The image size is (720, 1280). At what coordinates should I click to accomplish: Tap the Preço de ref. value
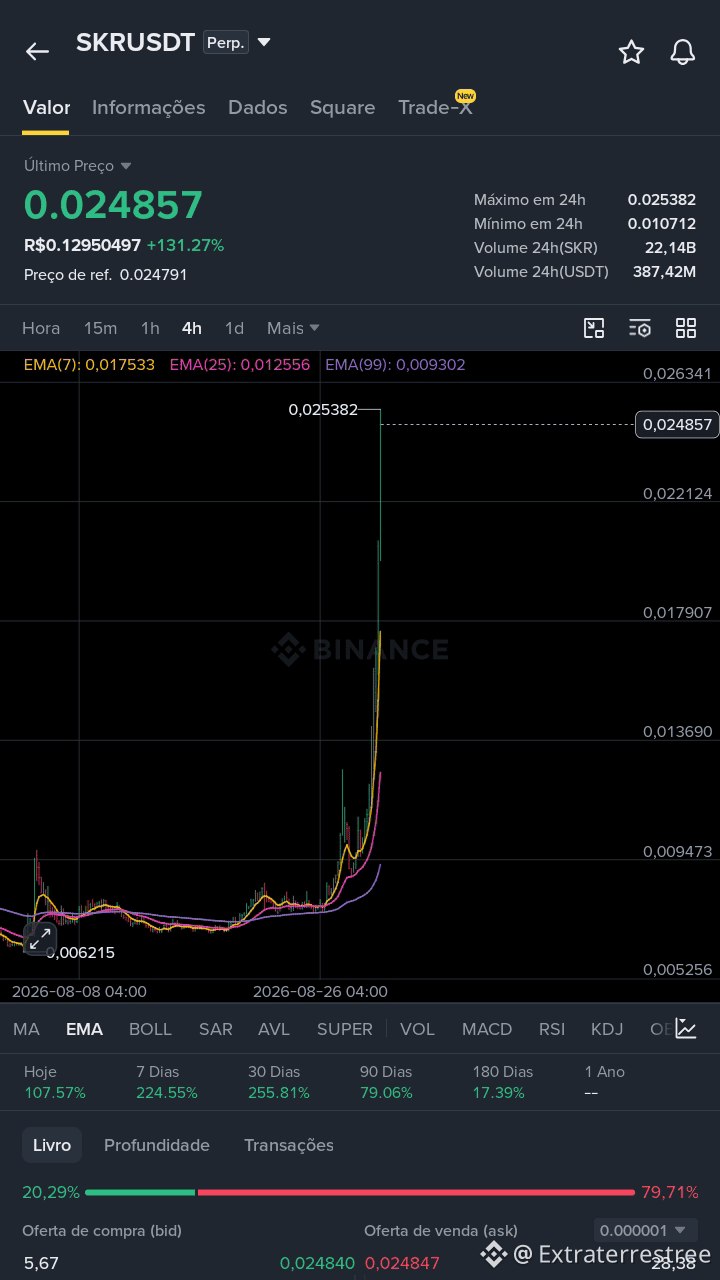point(153,275)
